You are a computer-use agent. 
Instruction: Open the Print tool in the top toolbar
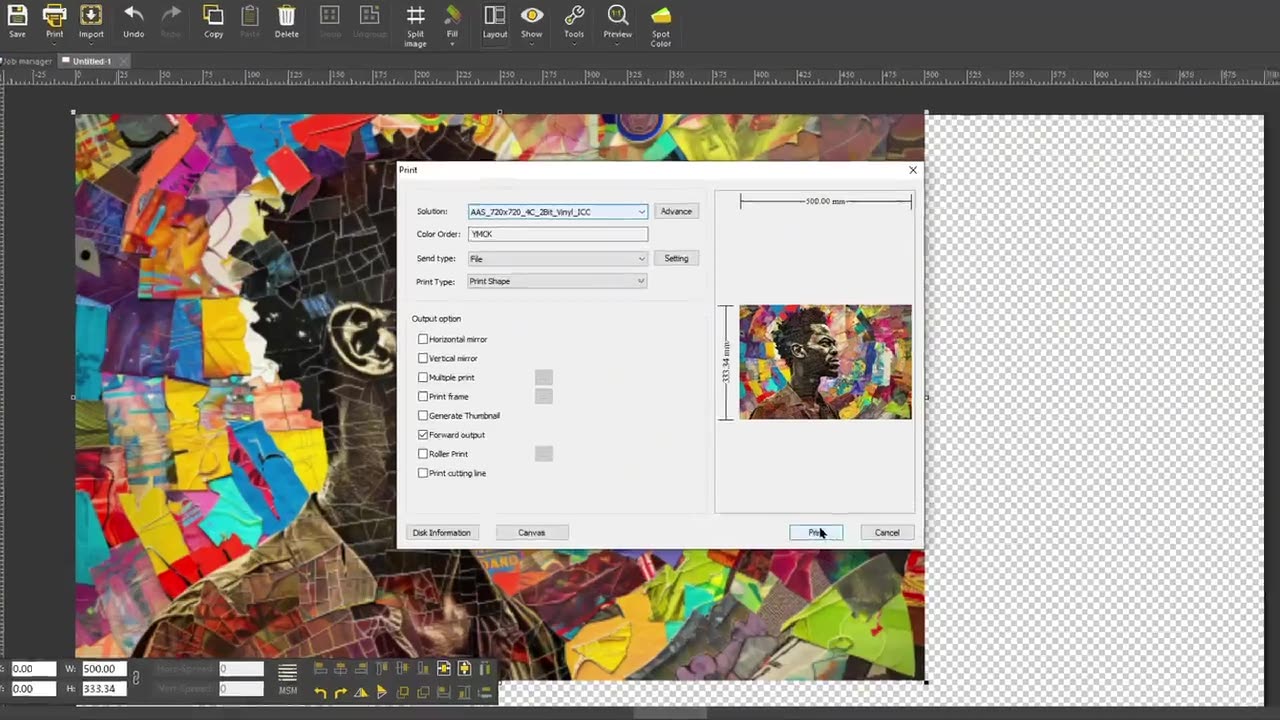54,21
